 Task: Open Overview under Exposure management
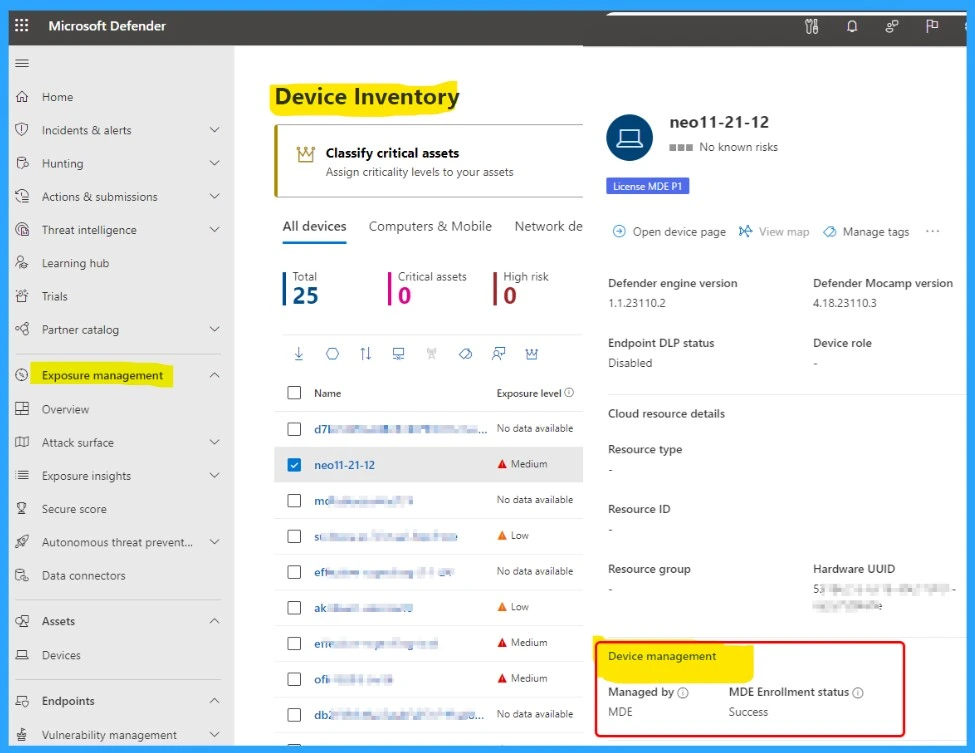click(x=65, y=409)
